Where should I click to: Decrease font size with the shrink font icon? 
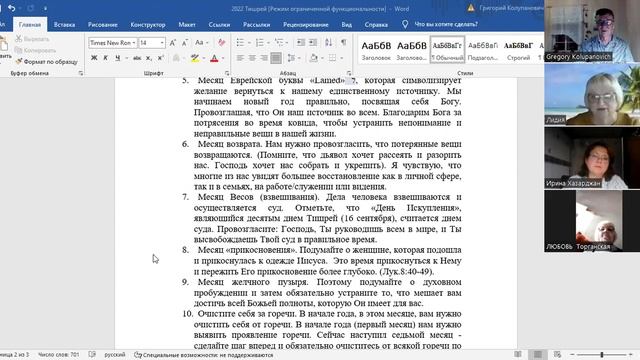[x=185, y=42]
